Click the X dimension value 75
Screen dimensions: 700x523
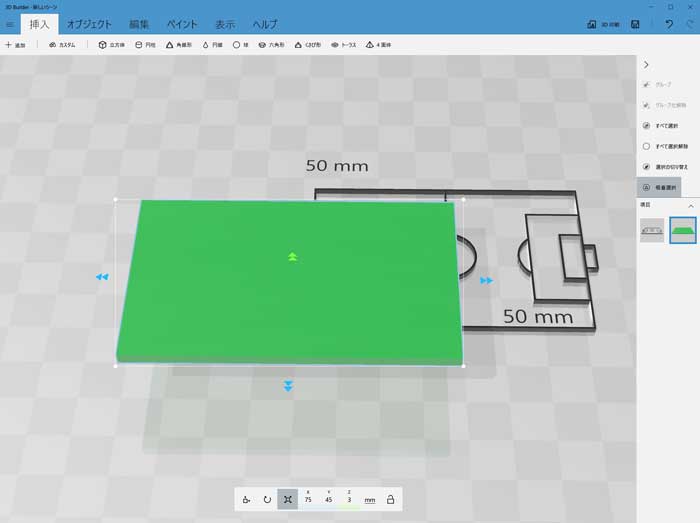click(x=308, y=500)
